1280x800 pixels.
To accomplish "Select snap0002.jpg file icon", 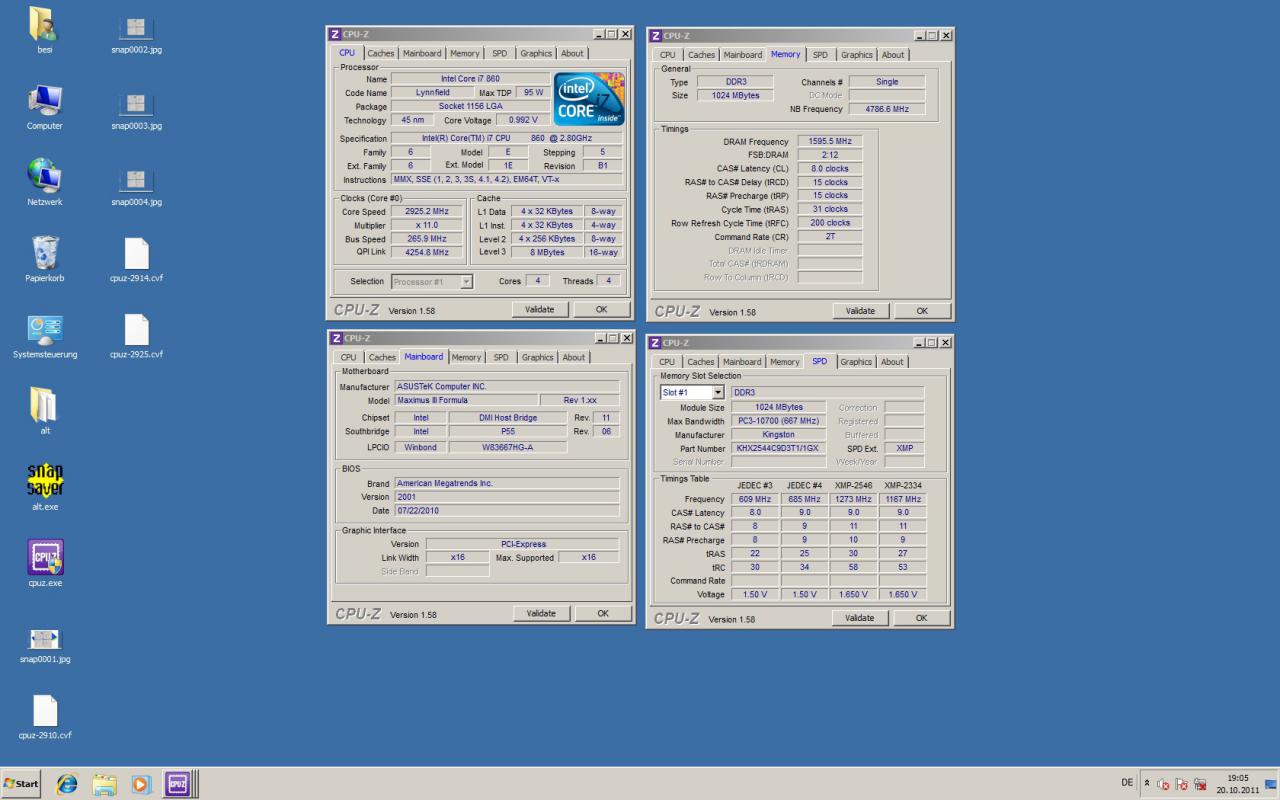I will (136, 34).
